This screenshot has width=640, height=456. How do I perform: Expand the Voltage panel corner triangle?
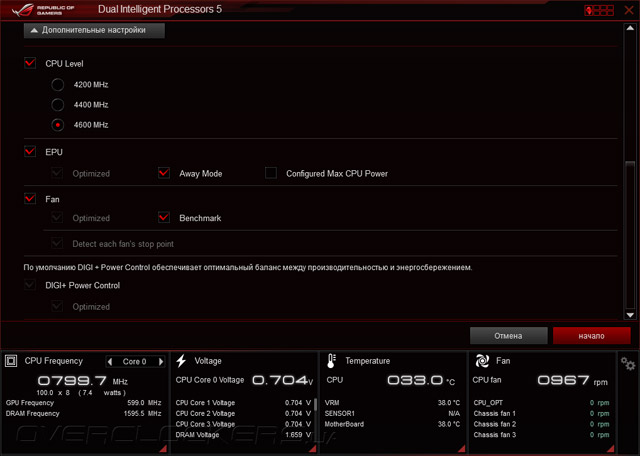(313, 449)
